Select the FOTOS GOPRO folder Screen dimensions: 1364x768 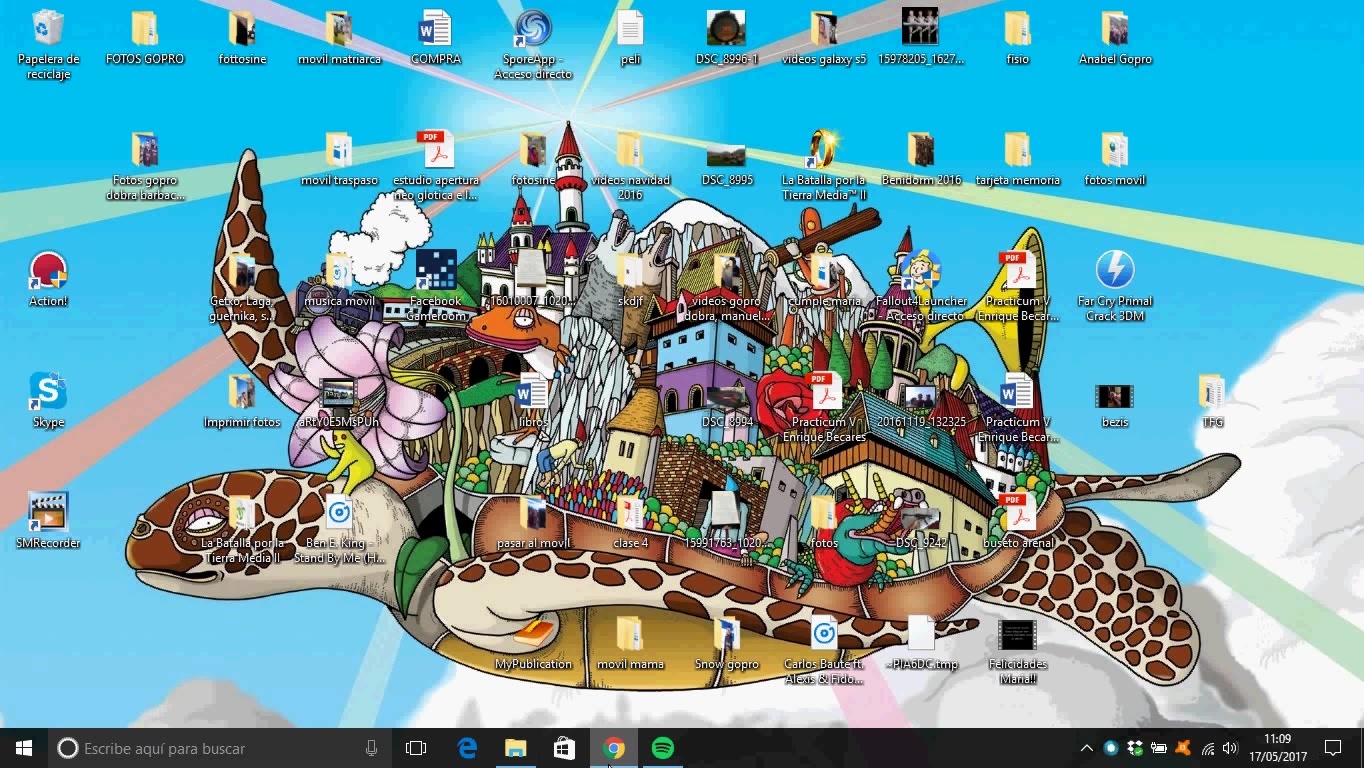click(145, 30)
